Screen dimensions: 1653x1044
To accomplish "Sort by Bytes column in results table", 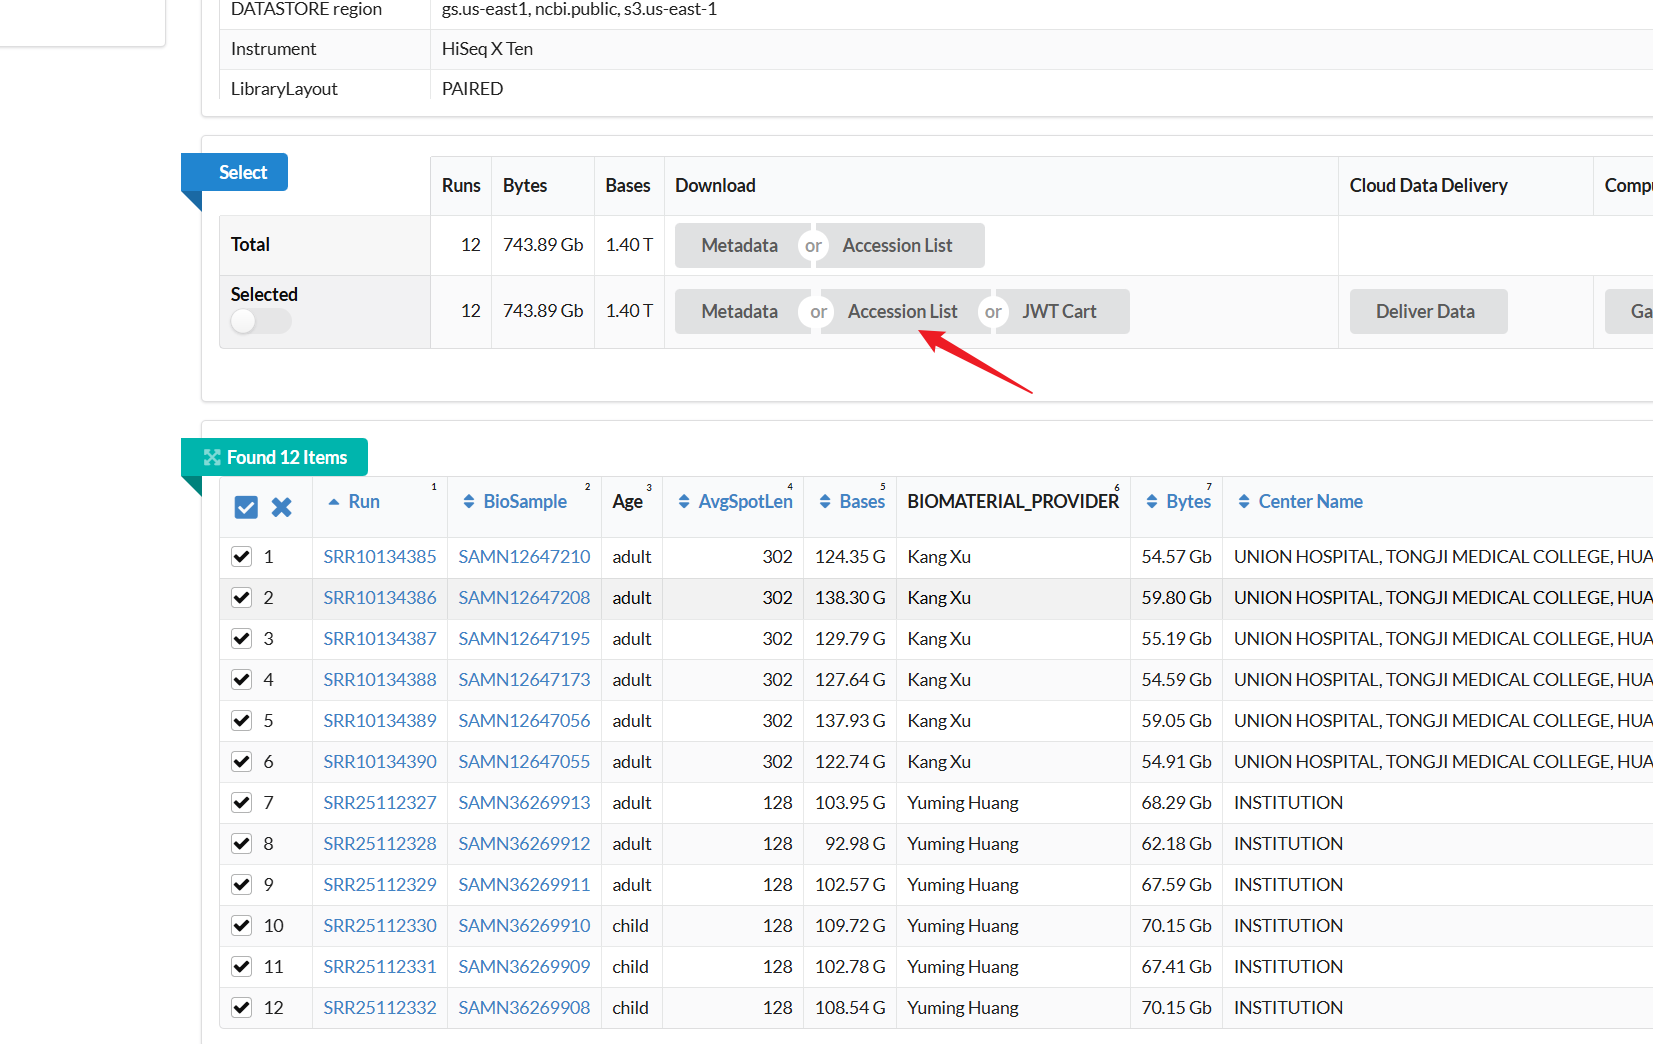I will pos(1179,502).
